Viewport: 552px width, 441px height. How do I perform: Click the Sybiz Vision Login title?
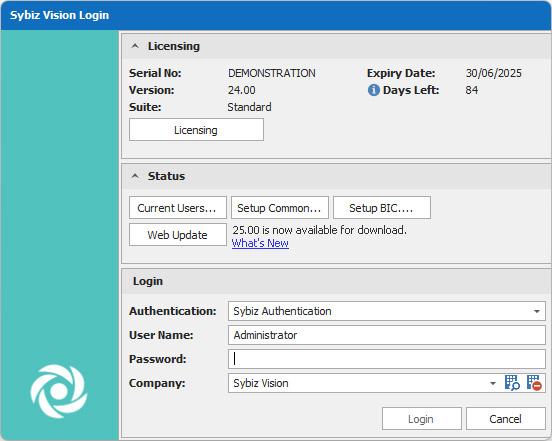[x=59, y=15]
